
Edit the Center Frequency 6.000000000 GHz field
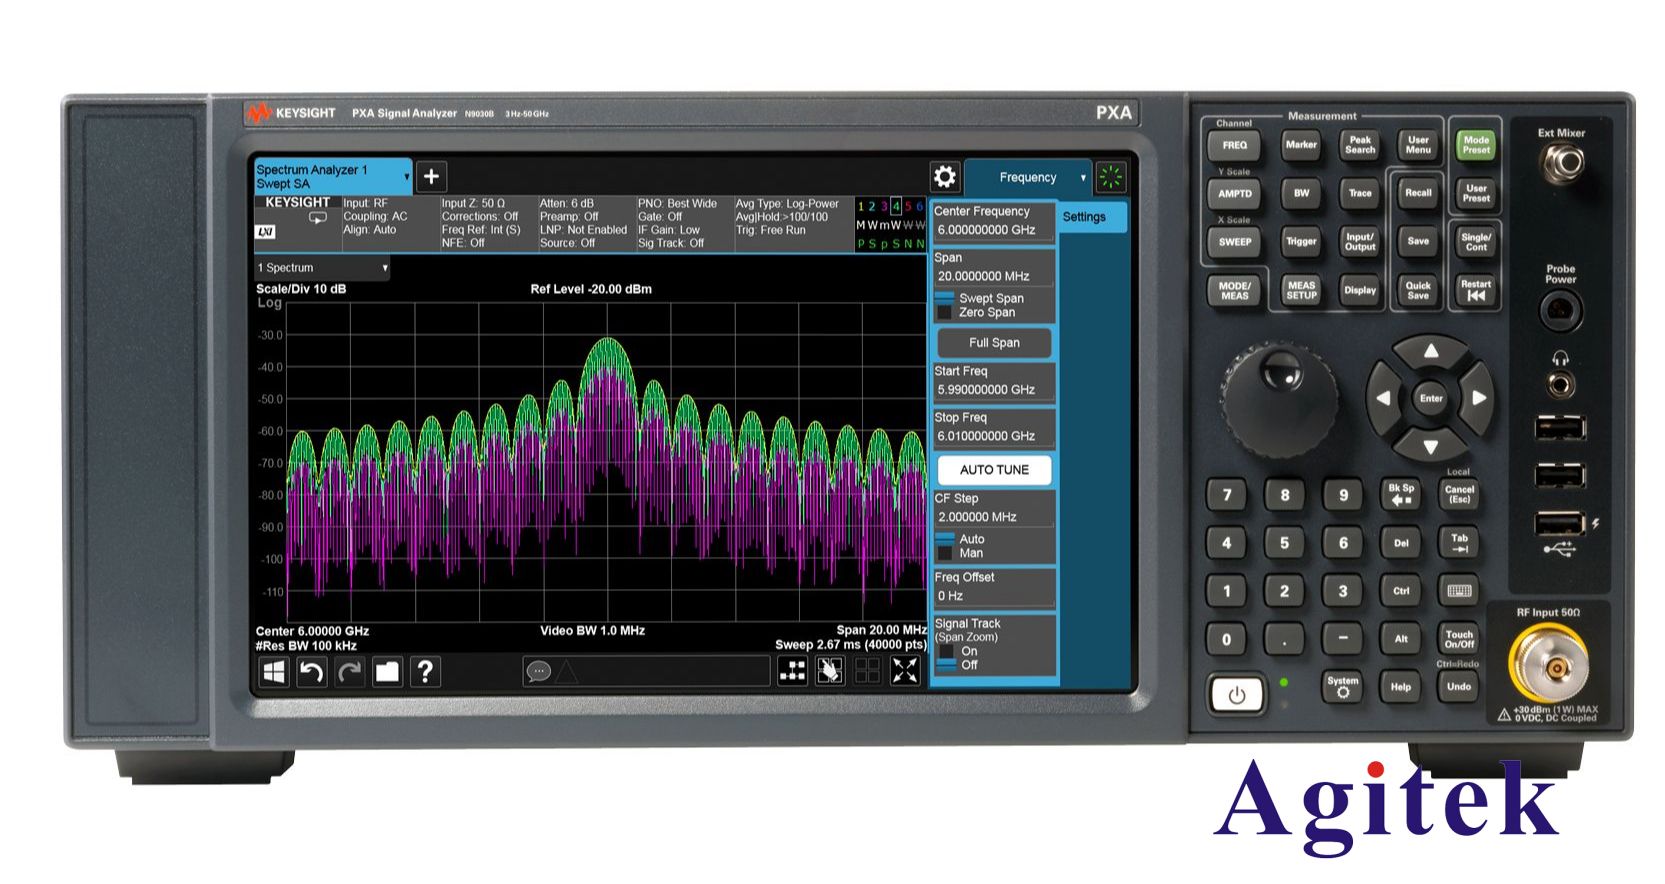(993, 221)
